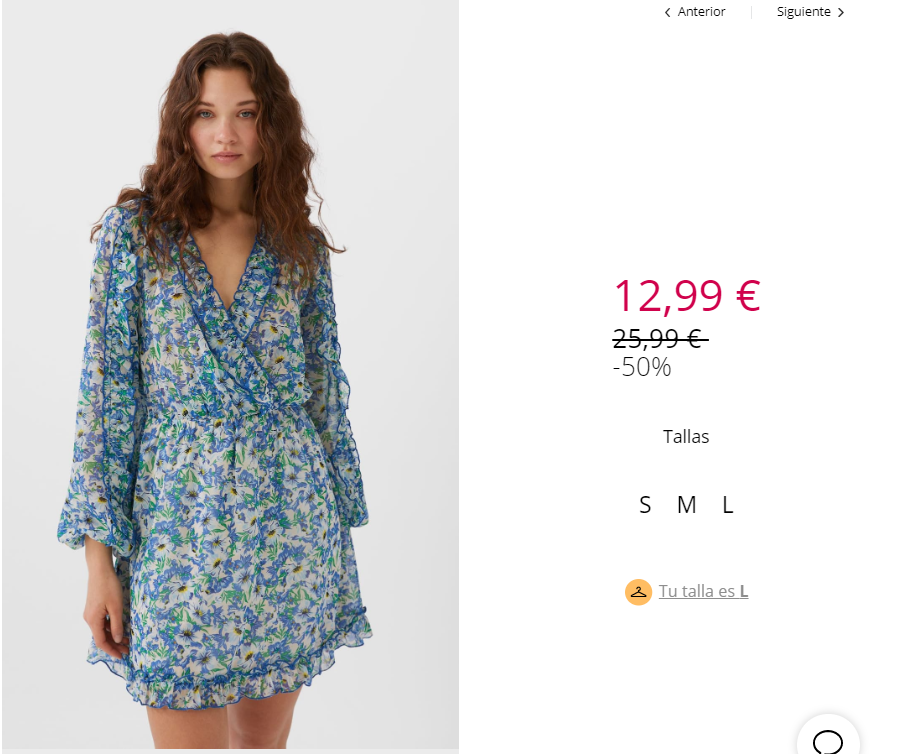Open the chat bubble support icon
Image resolution: width=907 pixels, height=754 pixels.
tap(828, 738)
